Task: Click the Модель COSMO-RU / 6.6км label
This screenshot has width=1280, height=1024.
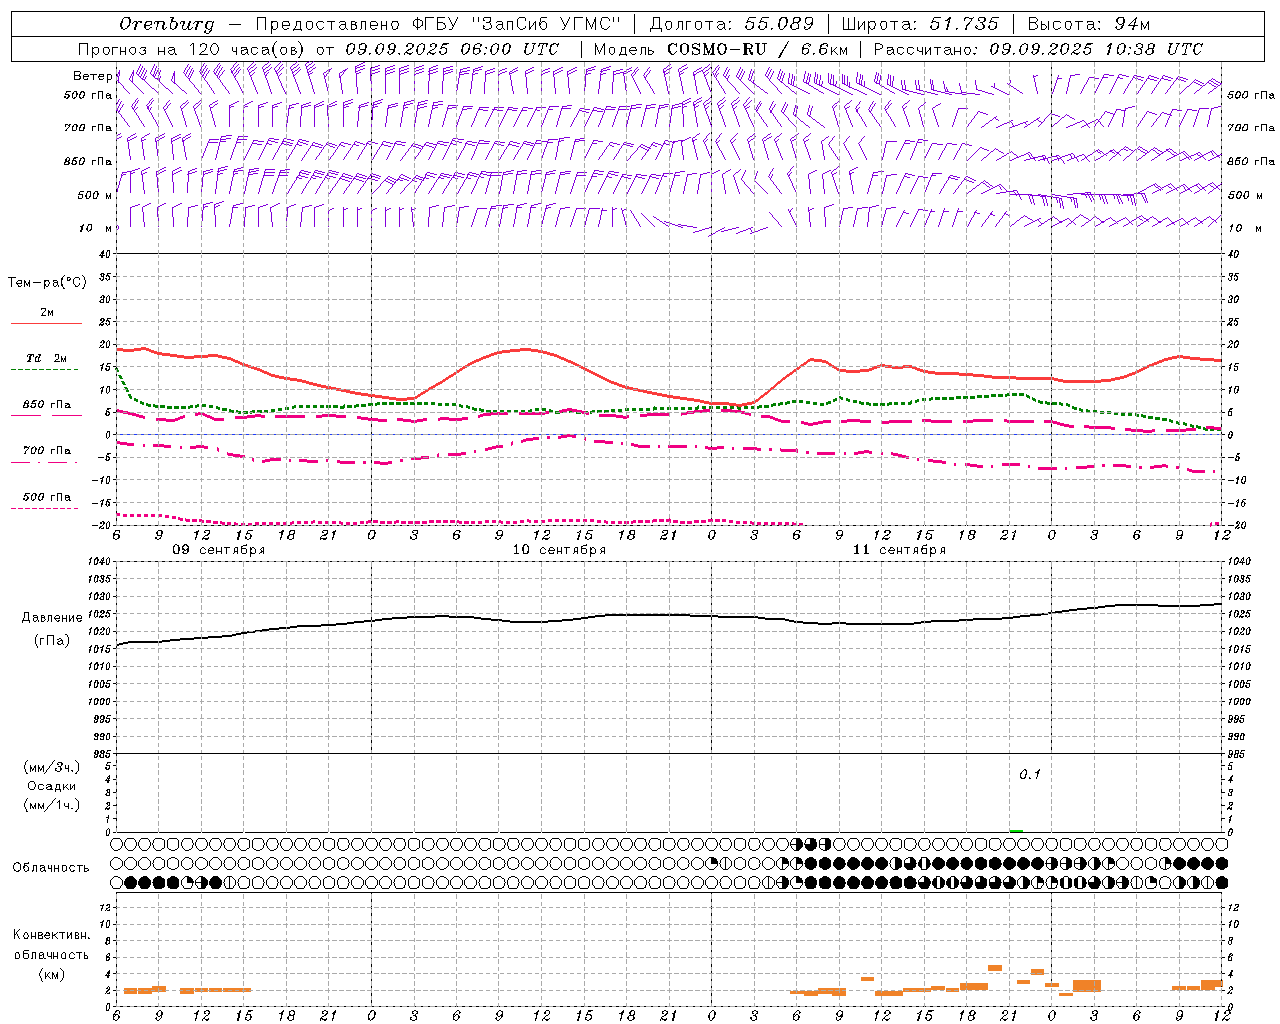Action: [x=721, y=49]
